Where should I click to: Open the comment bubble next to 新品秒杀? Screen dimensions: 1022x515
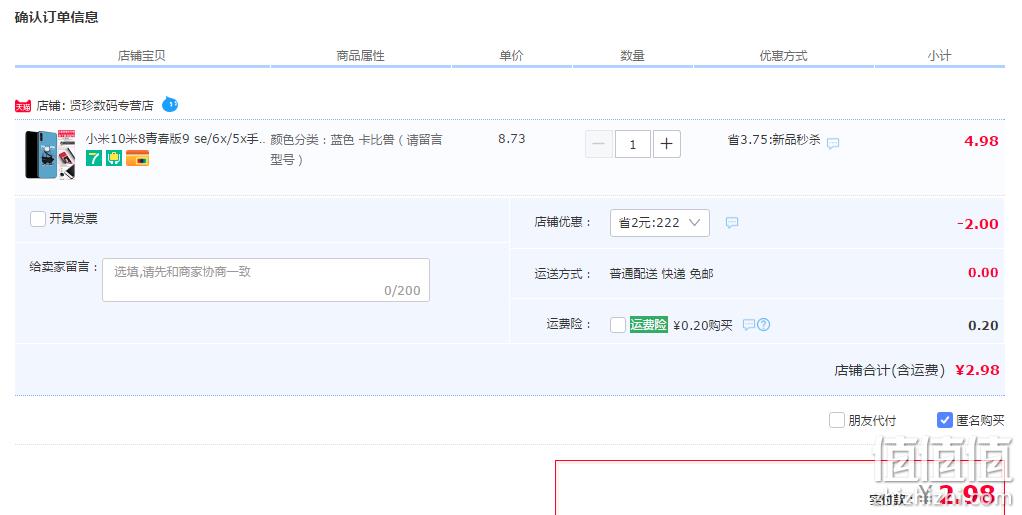[x=833, y=143]
